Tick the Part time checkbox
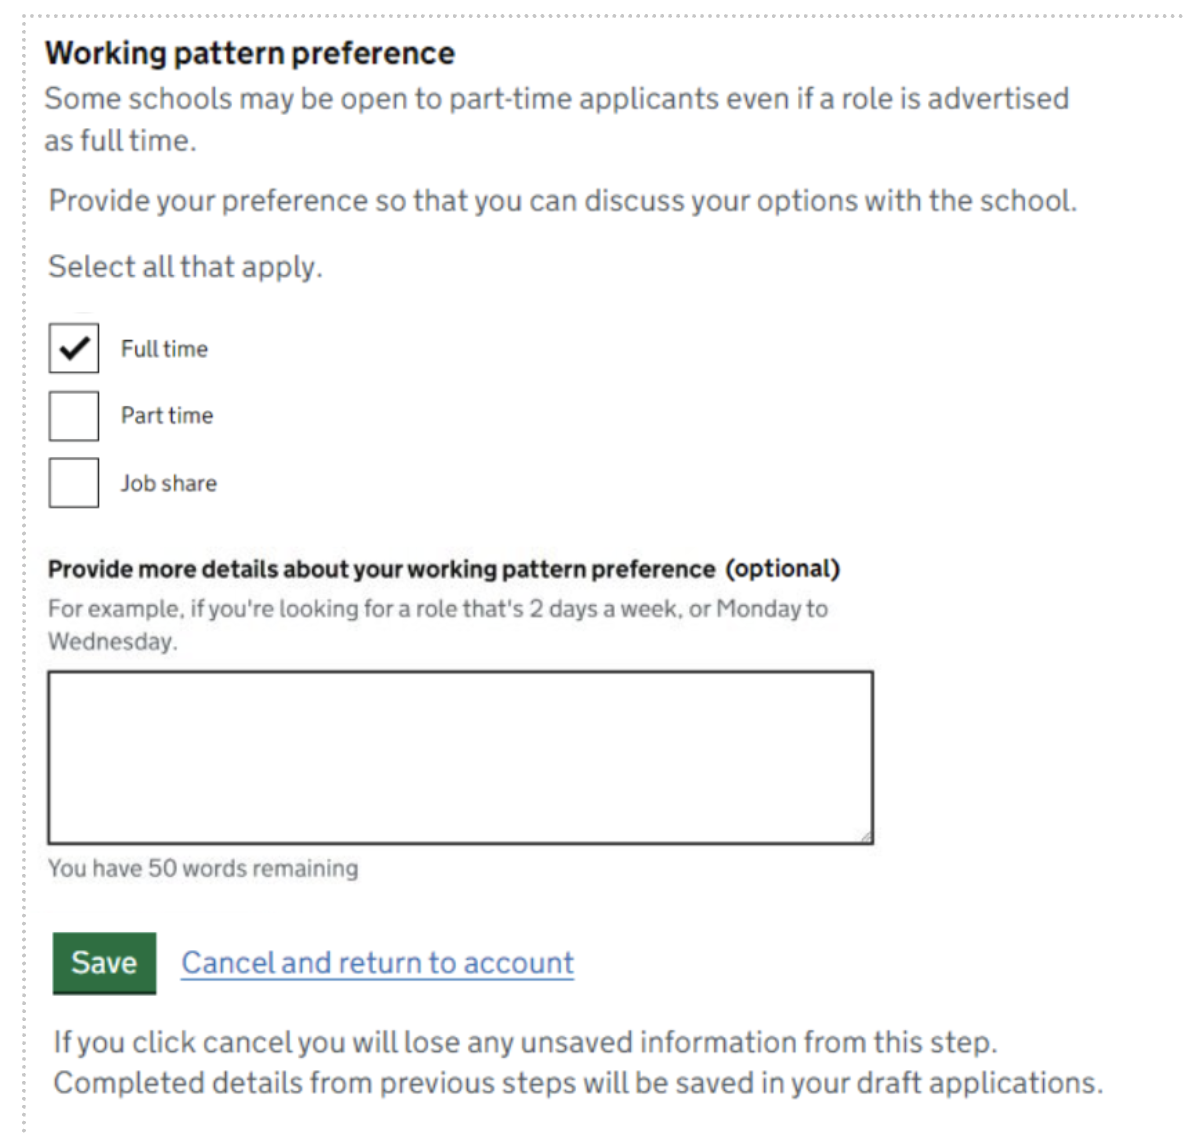The image size is (1184, 1134). tap(74, 415)
